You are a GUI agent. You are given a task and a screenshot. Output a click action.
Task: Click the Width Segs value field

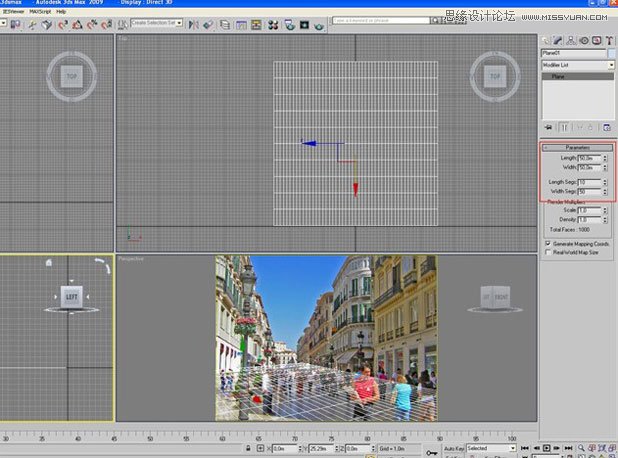click(x=590, y=192)
